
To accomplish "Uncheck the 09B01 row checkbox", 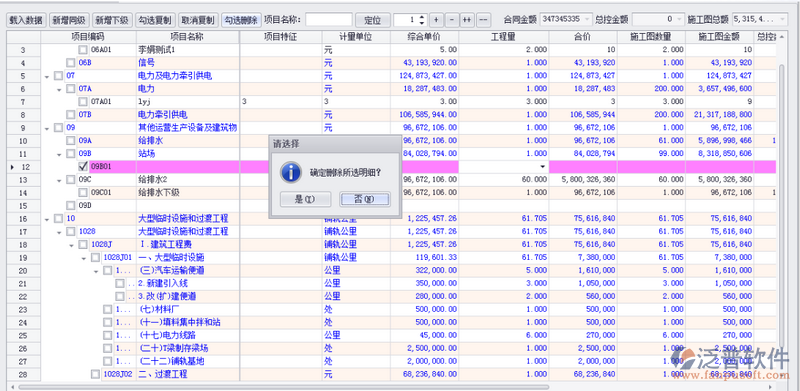I will pyautogui.click(x=84, y=166).
